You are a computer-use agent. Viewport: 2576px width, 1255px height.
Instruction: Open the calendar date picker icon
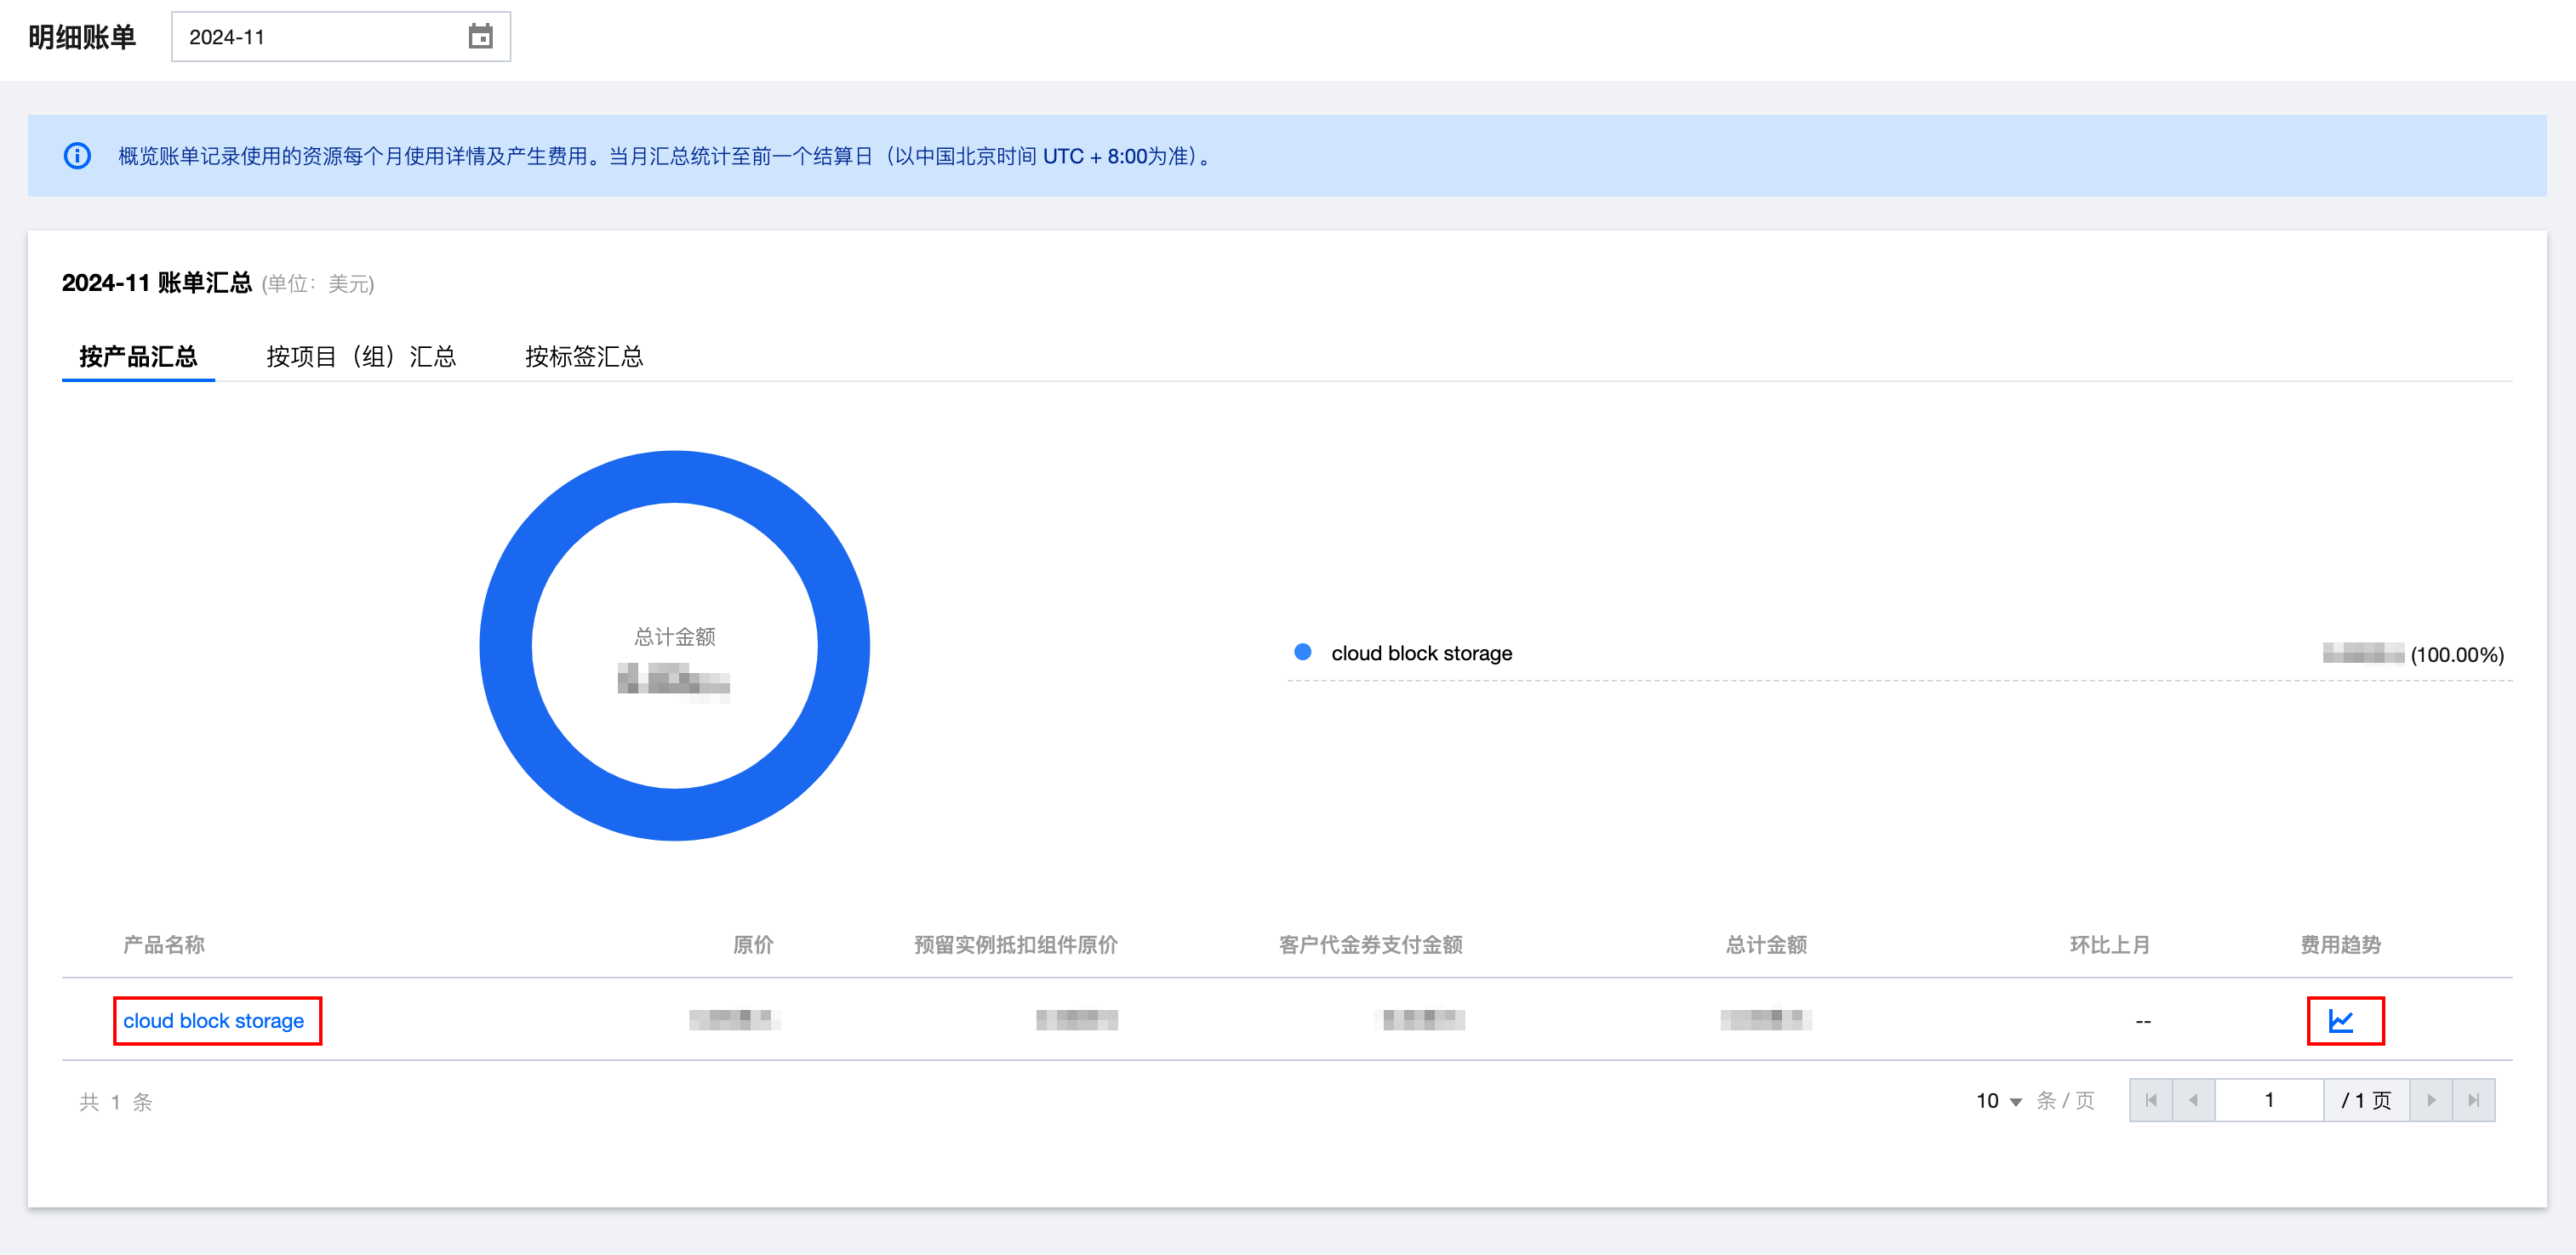(480, 37)
